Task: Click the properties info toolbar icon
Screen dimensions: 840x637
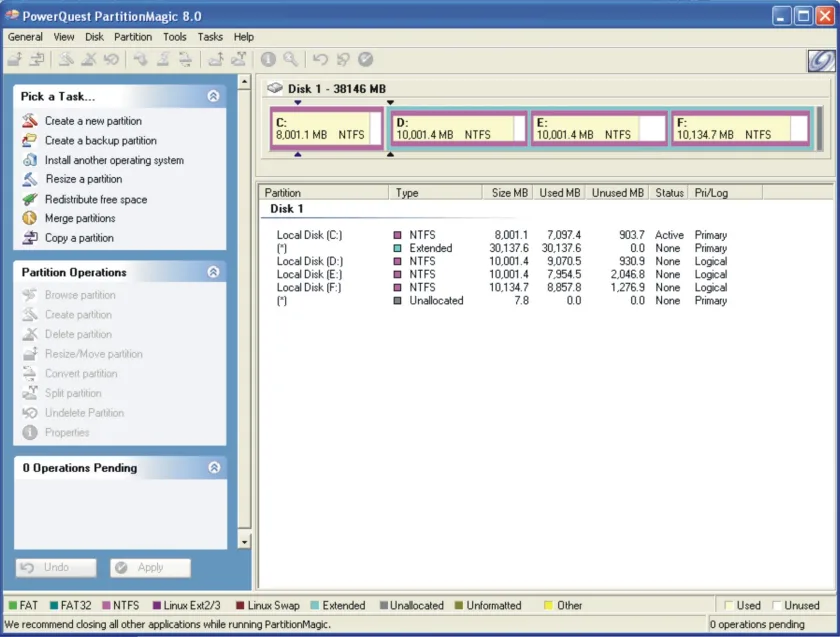Action: [268, 59]
